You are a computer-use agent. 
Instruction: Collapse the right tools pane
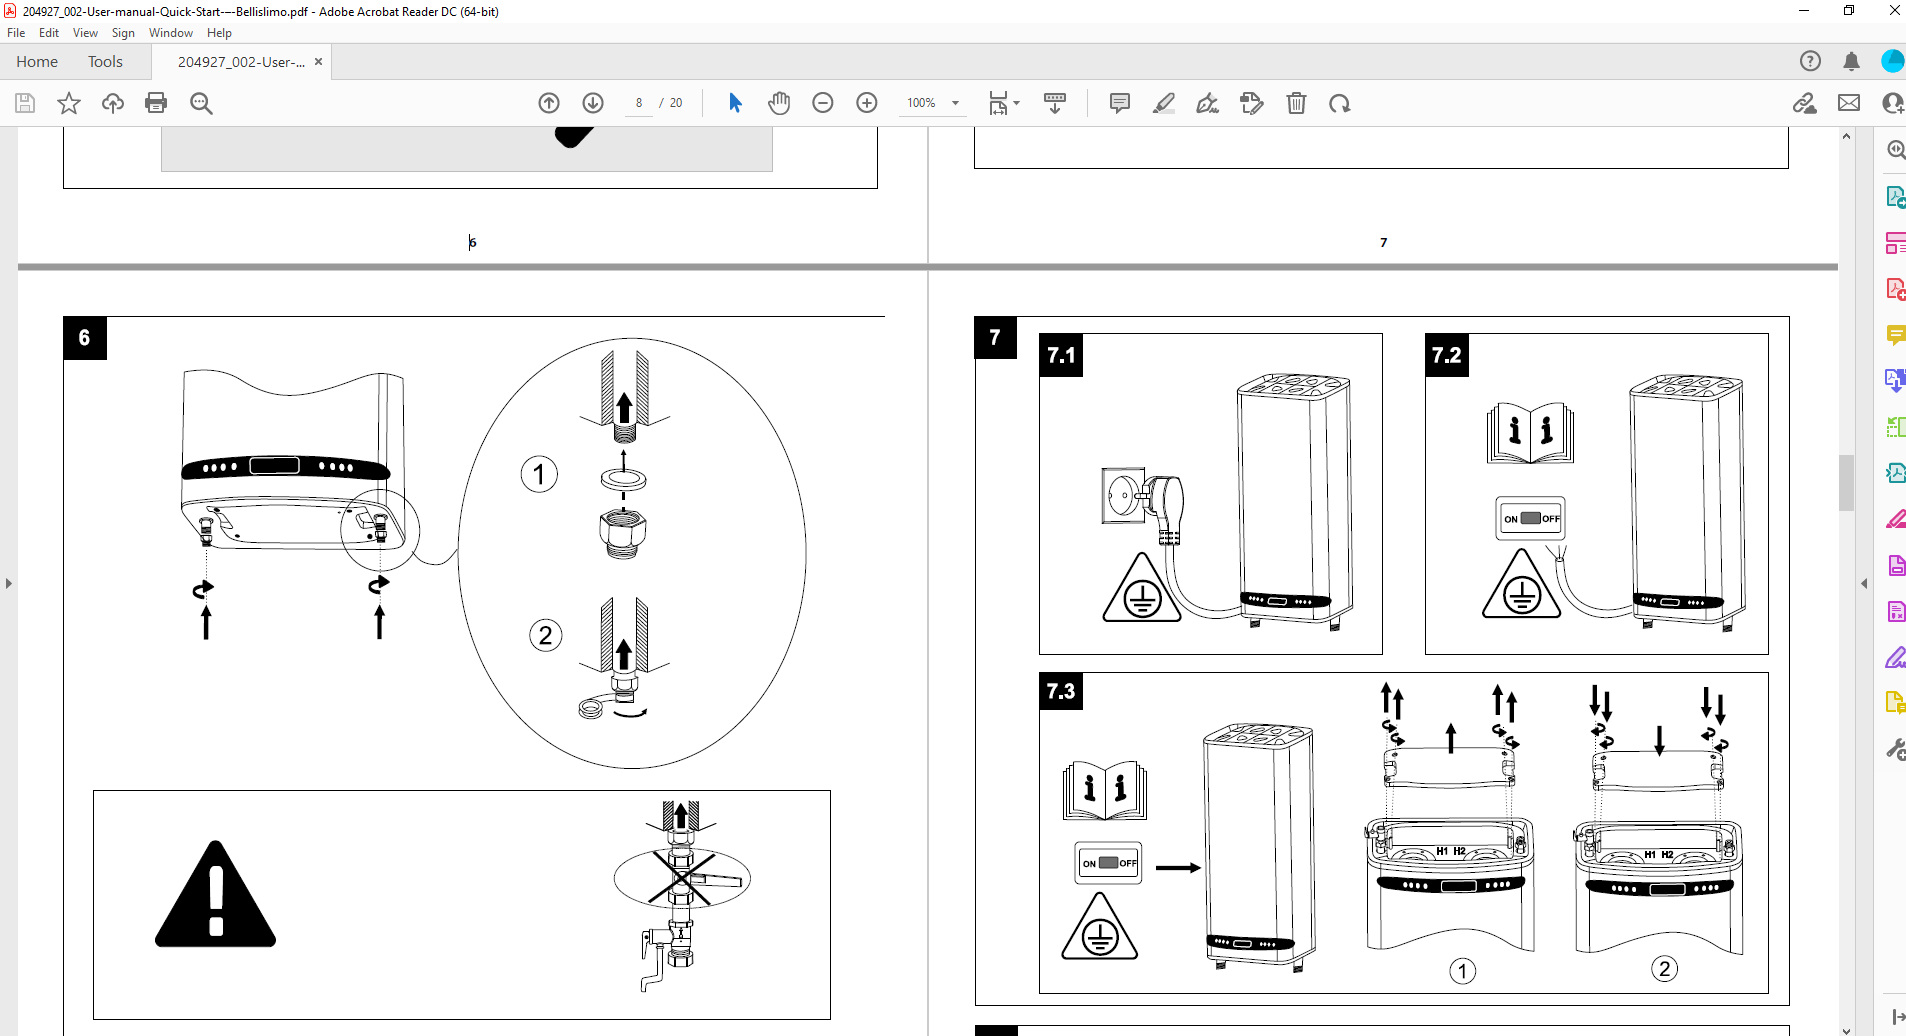1864,583
